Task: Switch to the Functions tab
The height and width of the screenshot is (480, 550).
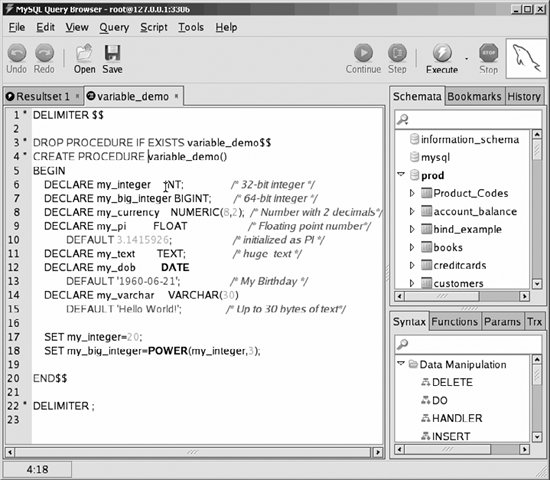Action: pos(455,321)
